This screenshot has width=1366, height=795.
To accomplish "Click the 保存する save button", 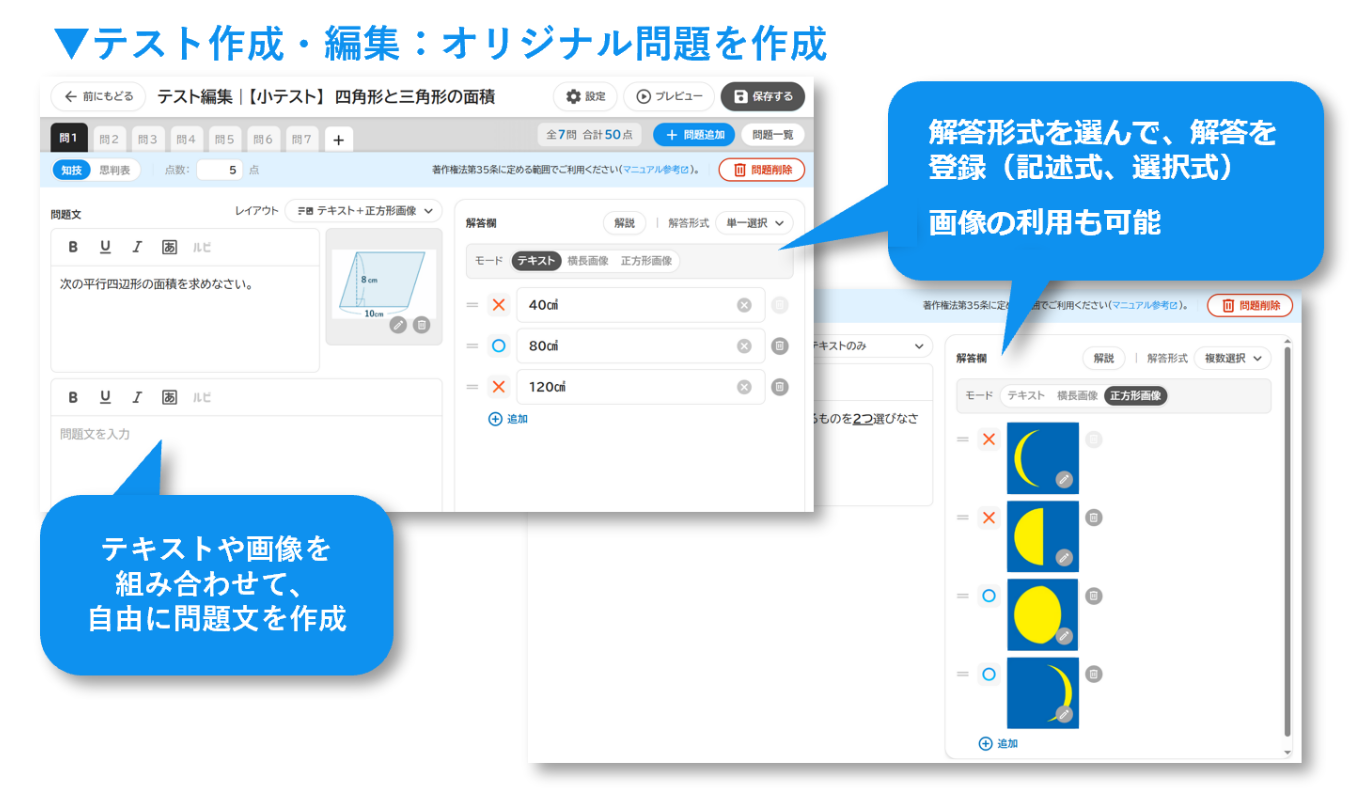I will (x=762, y=96).
